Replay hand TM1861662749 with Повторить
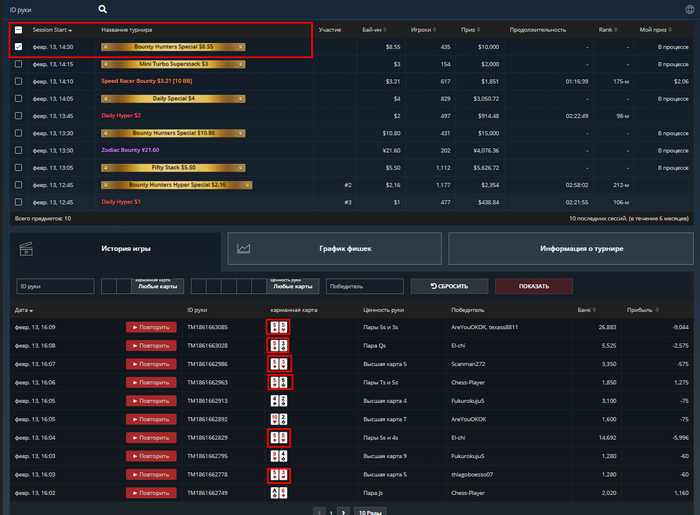 coord(151,493)
